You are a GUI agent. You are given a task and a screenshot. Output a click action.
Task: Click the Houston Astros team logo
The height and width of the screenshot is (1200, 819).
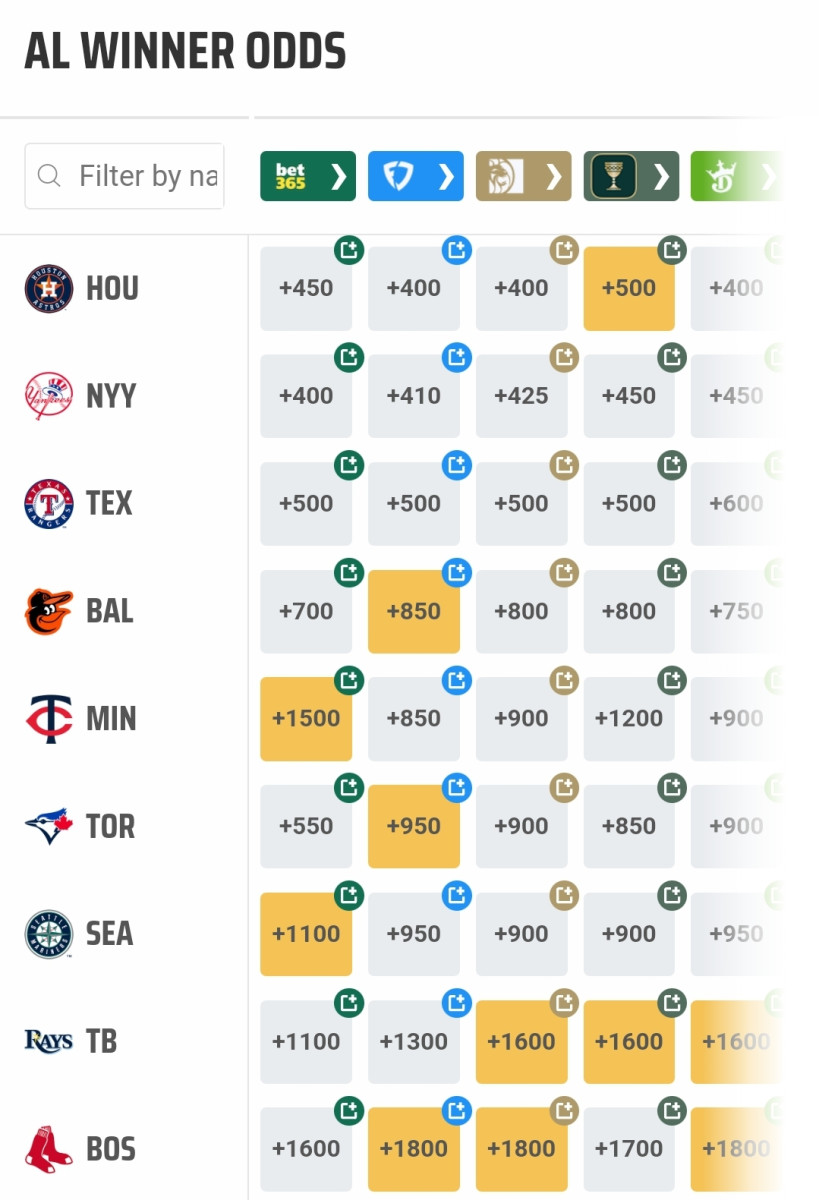(48, 289)
